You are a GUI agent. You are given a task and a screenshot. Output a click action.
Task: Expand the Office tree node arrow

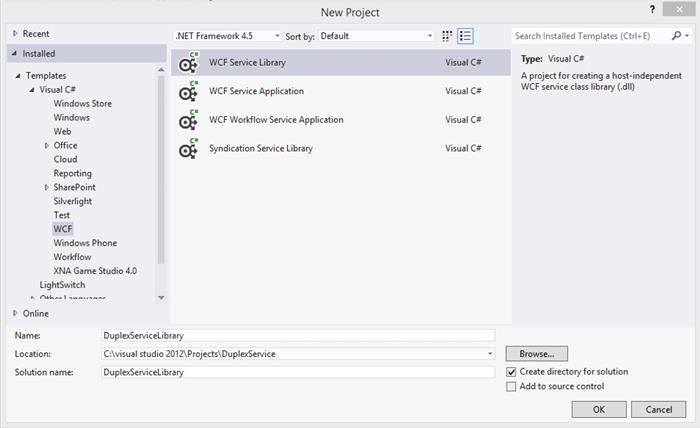point(46,145)
